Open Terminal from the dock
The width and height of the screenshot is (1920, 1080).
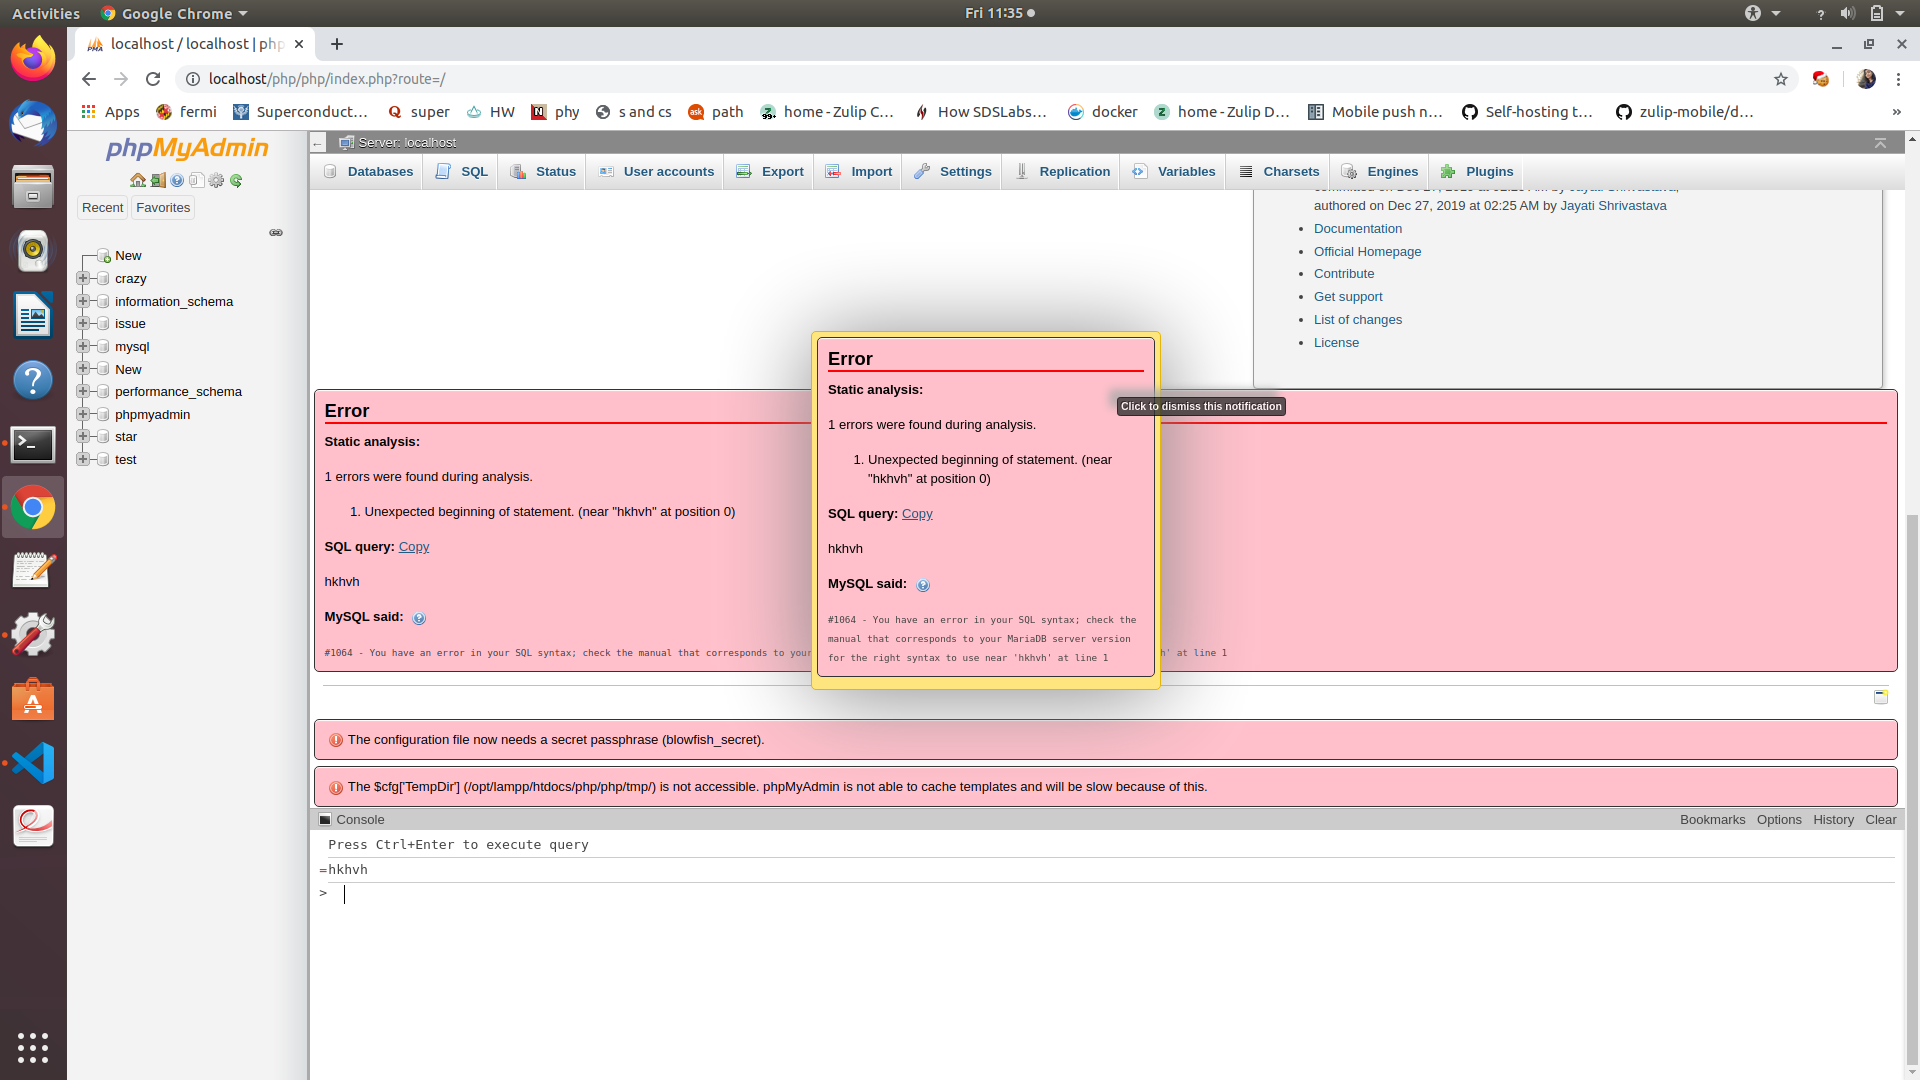coord(33,444)
